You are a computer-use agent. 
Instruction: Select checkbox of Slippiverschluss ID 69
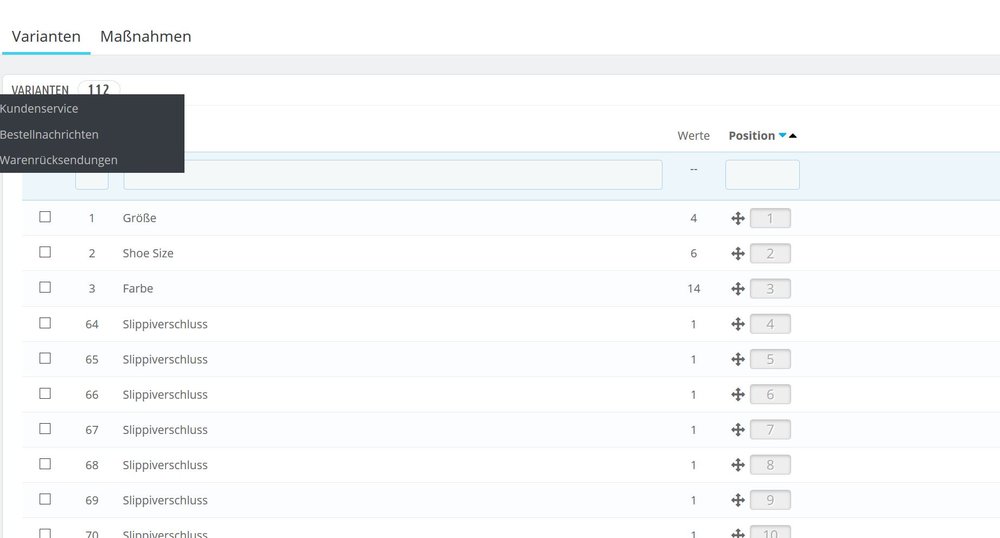click(45, 498)
